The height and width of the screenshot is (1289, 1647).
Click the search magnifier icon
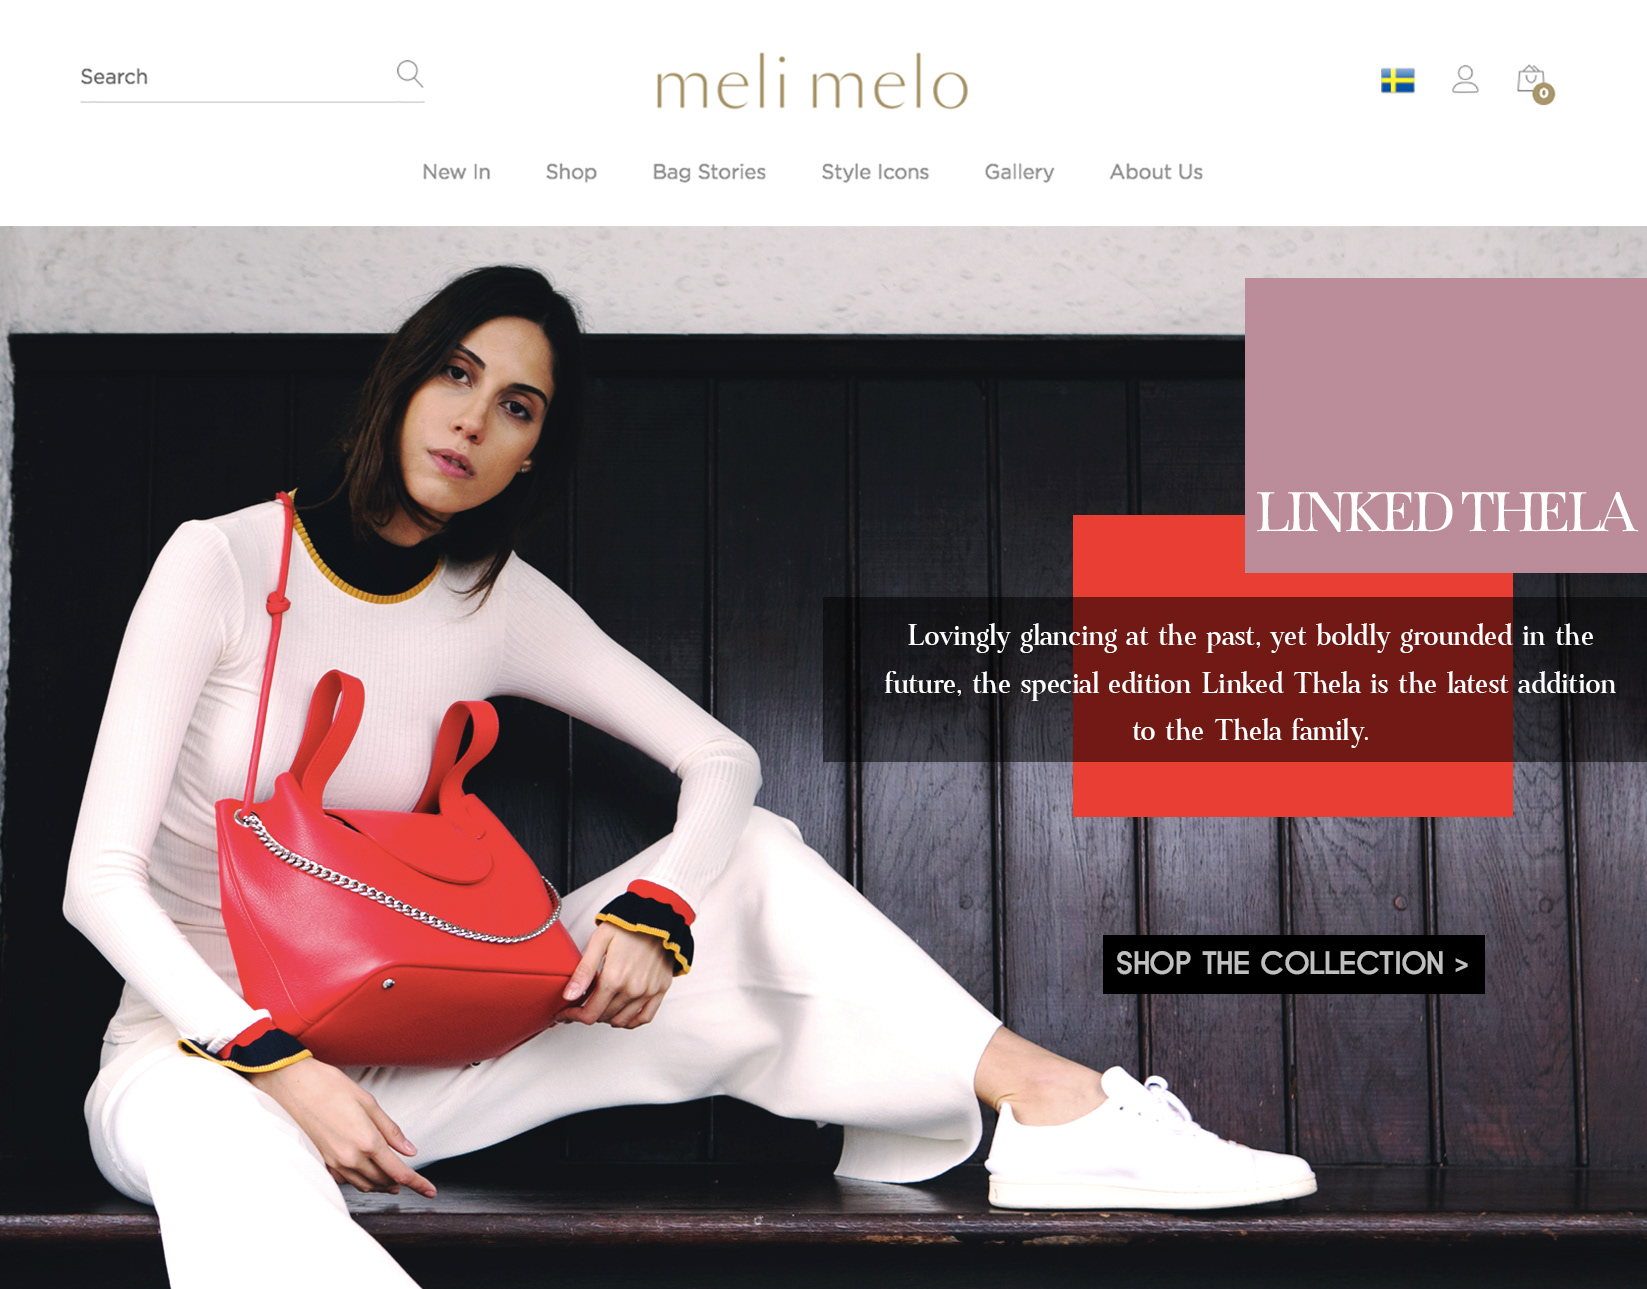(x=409, y=74)
